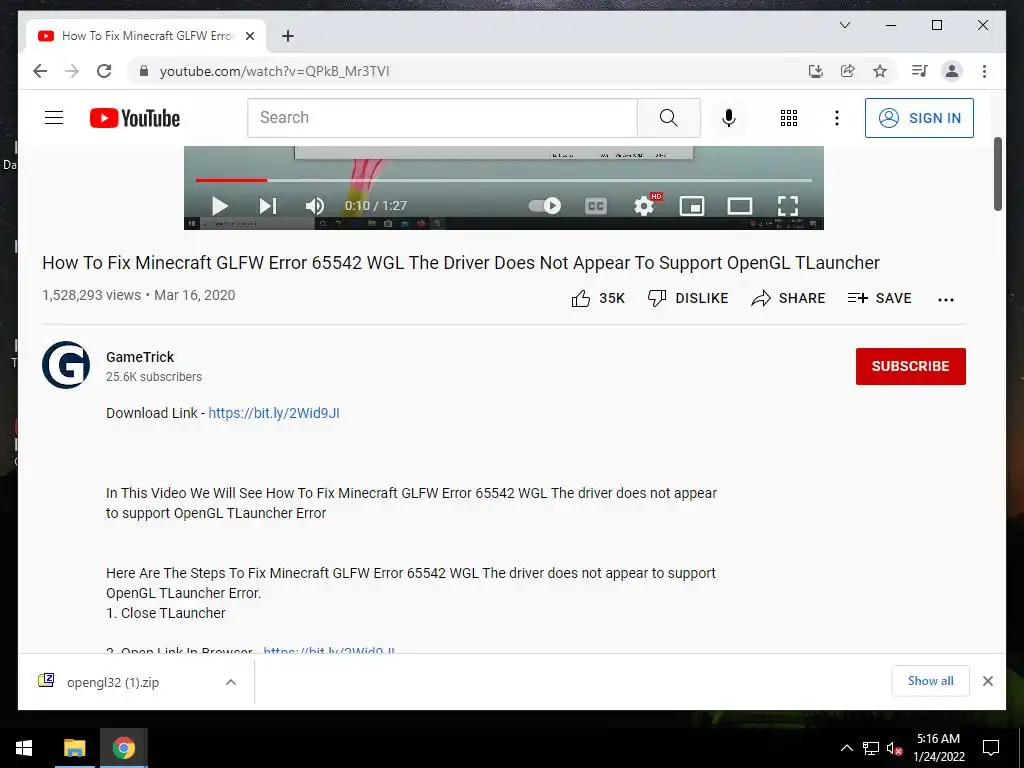Seek along the video progress bar

pos(504,180)
